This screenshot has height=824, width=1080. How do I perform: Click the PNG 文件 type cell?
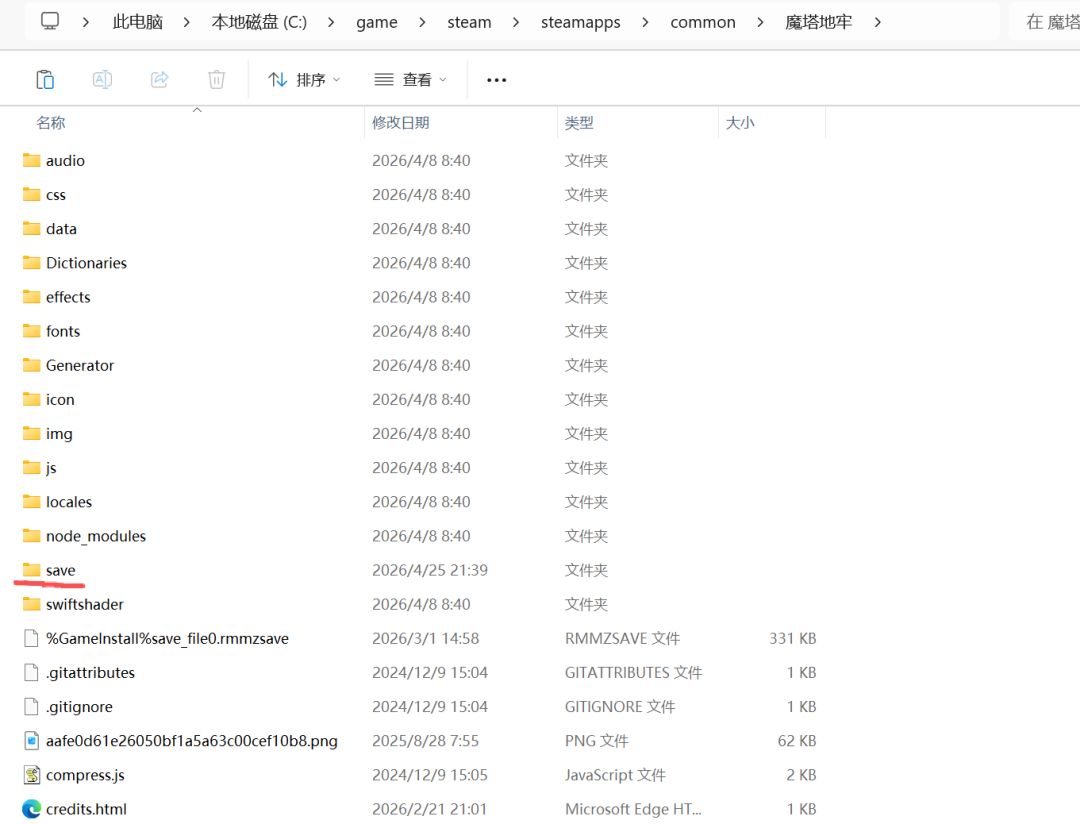coord(596,741)
